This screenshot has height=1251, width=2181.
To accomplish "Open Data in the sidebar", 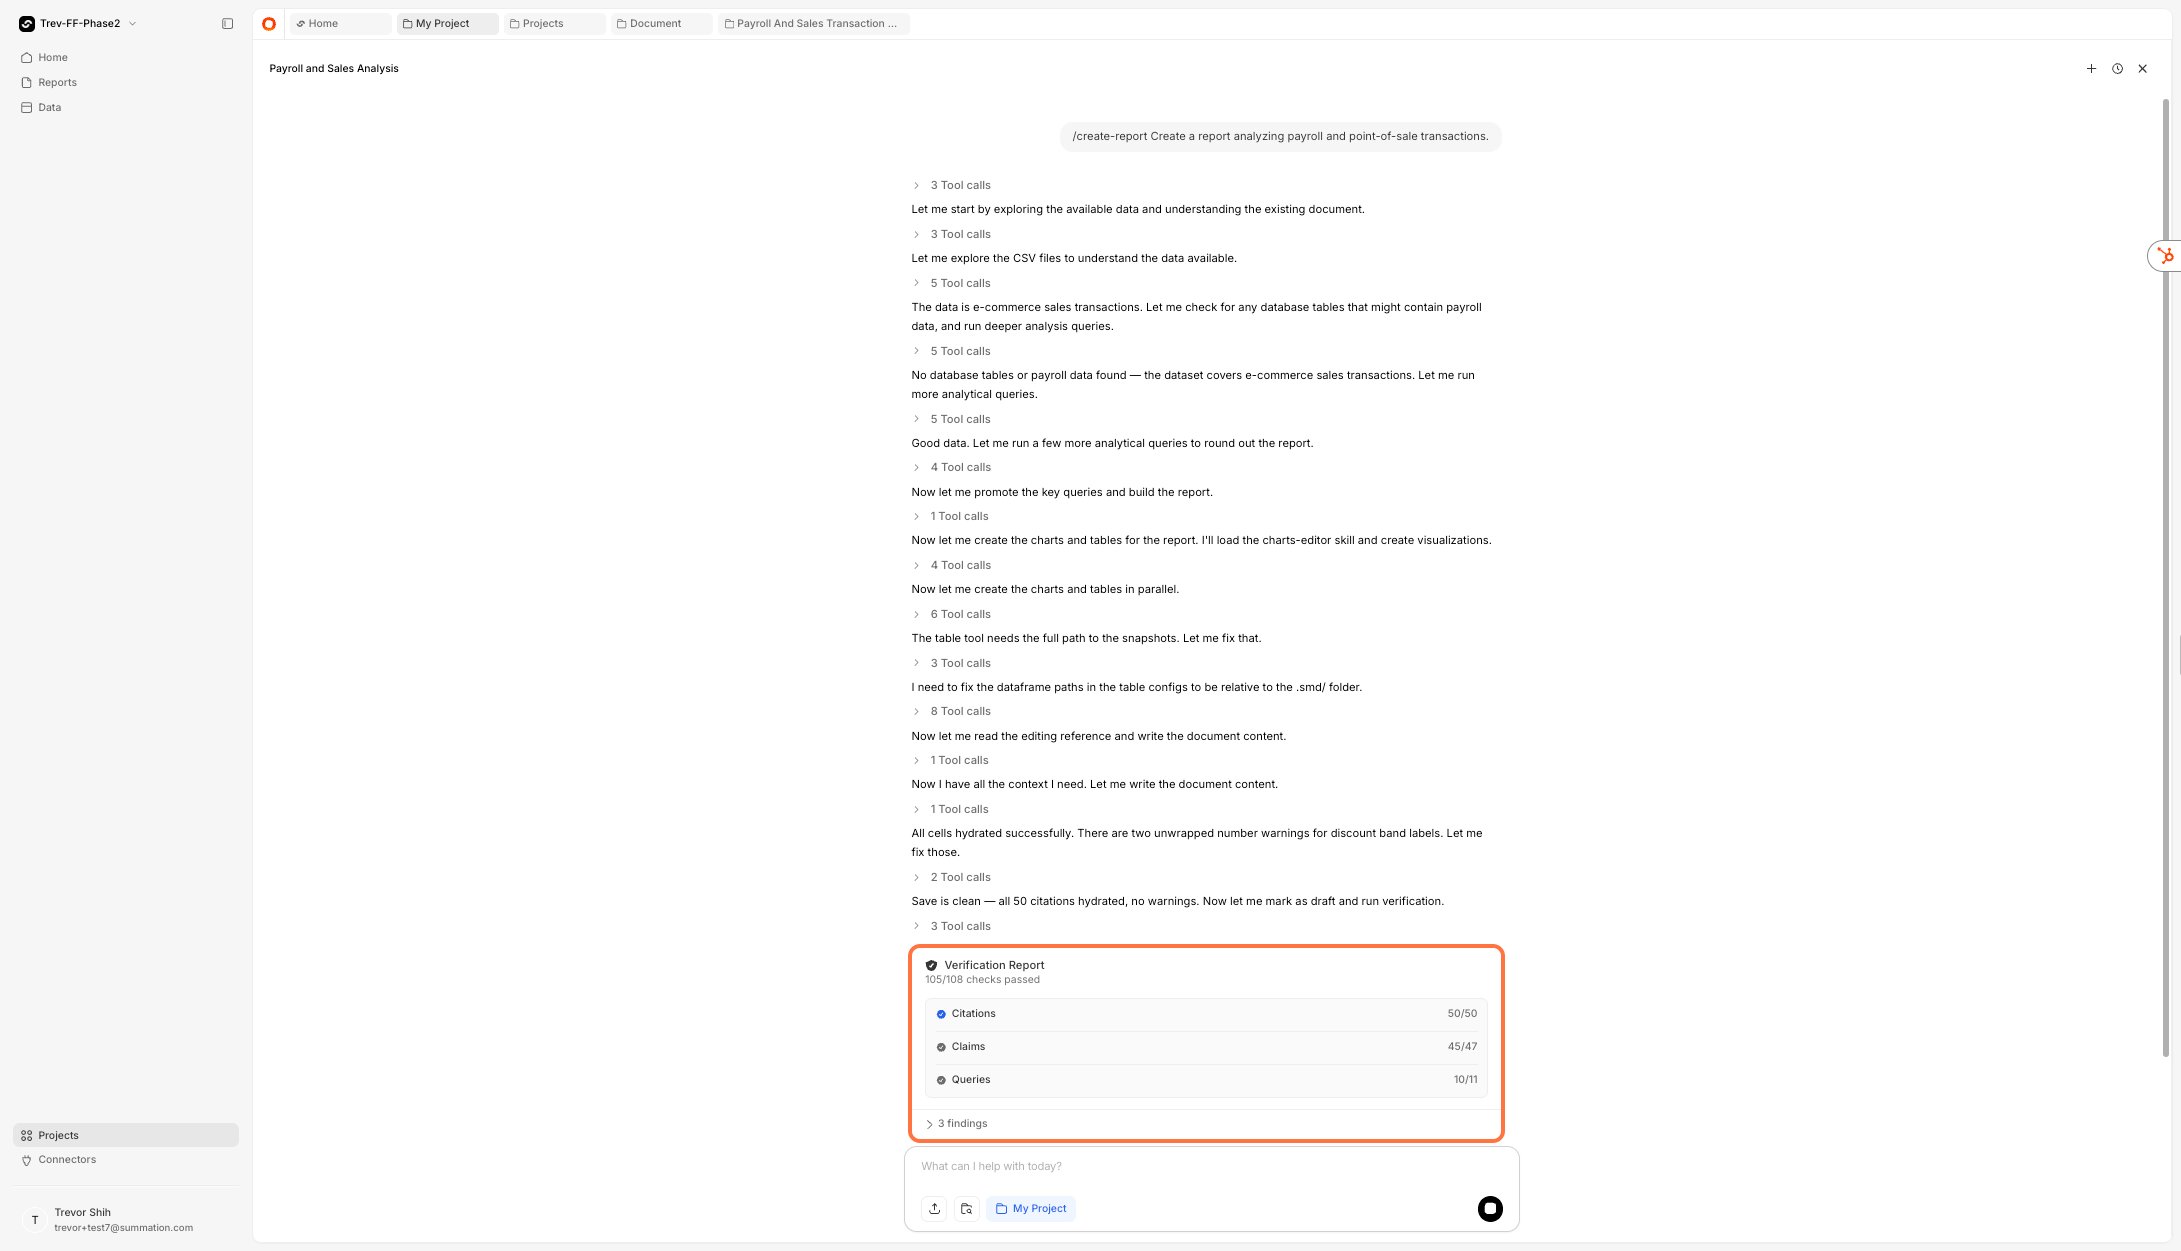I will tap(126, 108).
